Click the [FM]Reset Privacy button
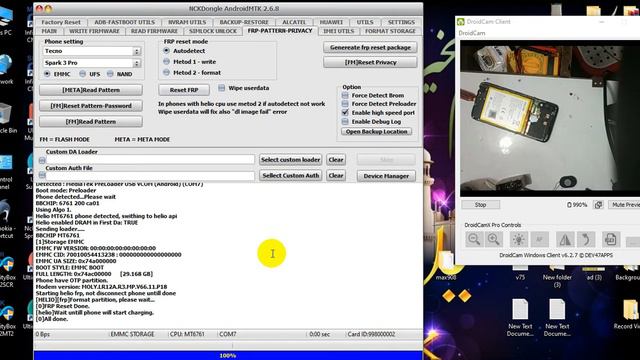The image size is (640, 360). pyautogui.click(x=370, y=62)
